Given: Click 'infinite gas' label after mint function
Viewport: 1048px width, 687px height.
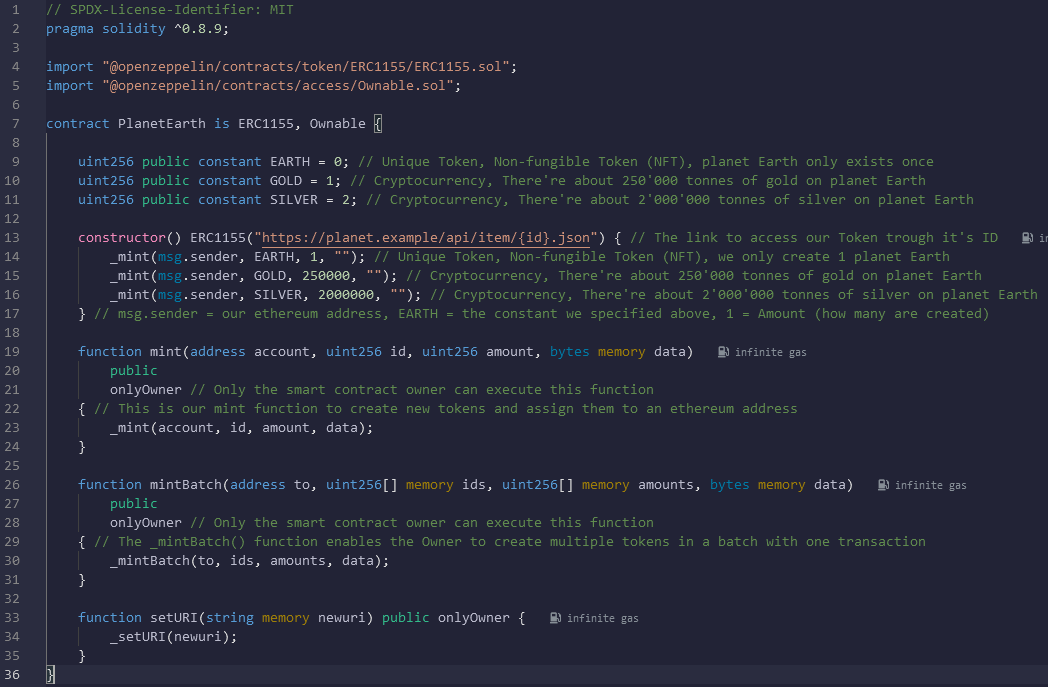Looking at the screenshot, I should coord(771,352).
